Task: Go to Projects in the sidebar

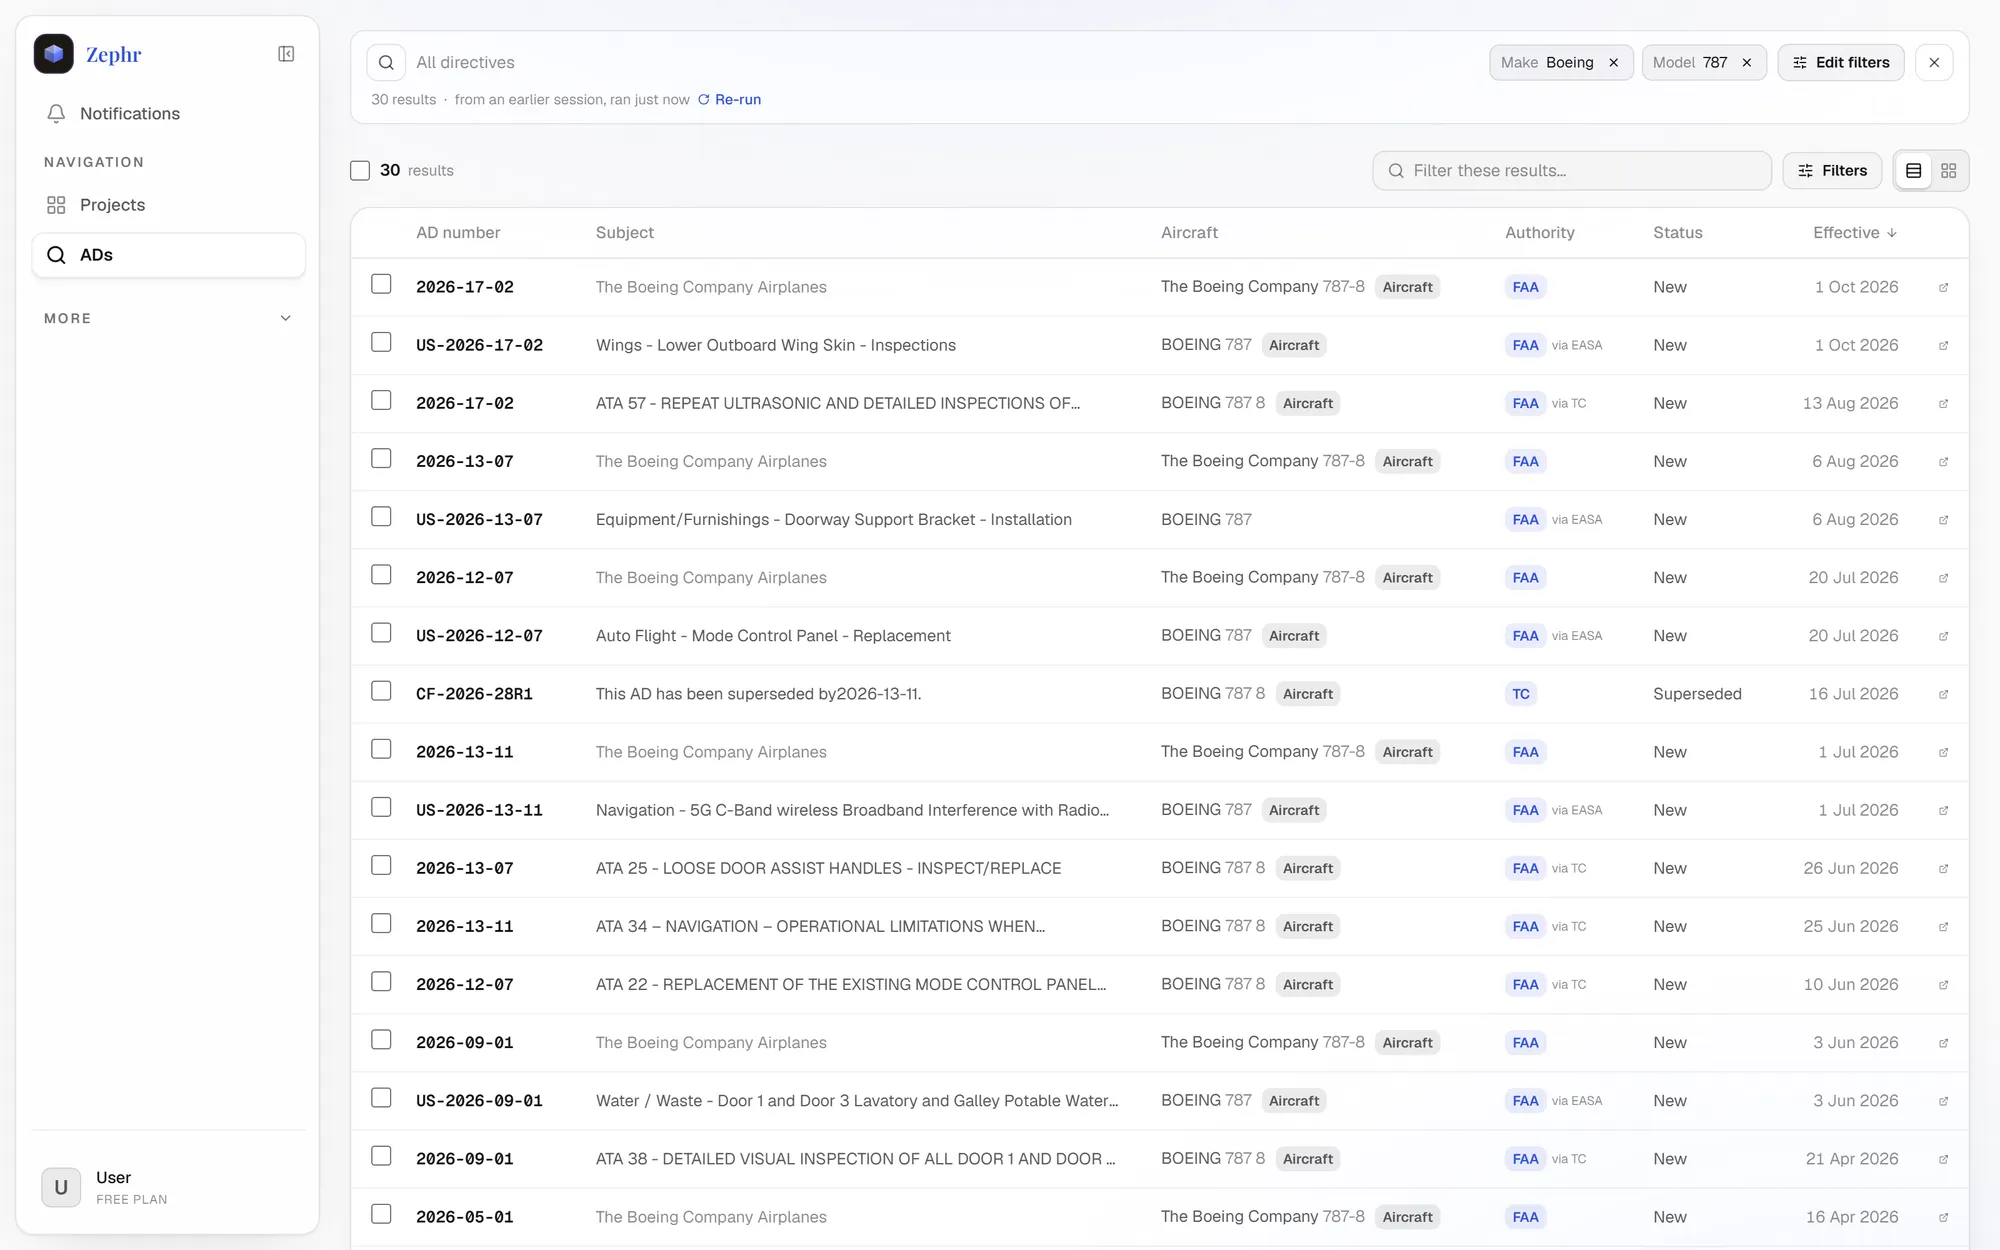Action: pos(168,205)
